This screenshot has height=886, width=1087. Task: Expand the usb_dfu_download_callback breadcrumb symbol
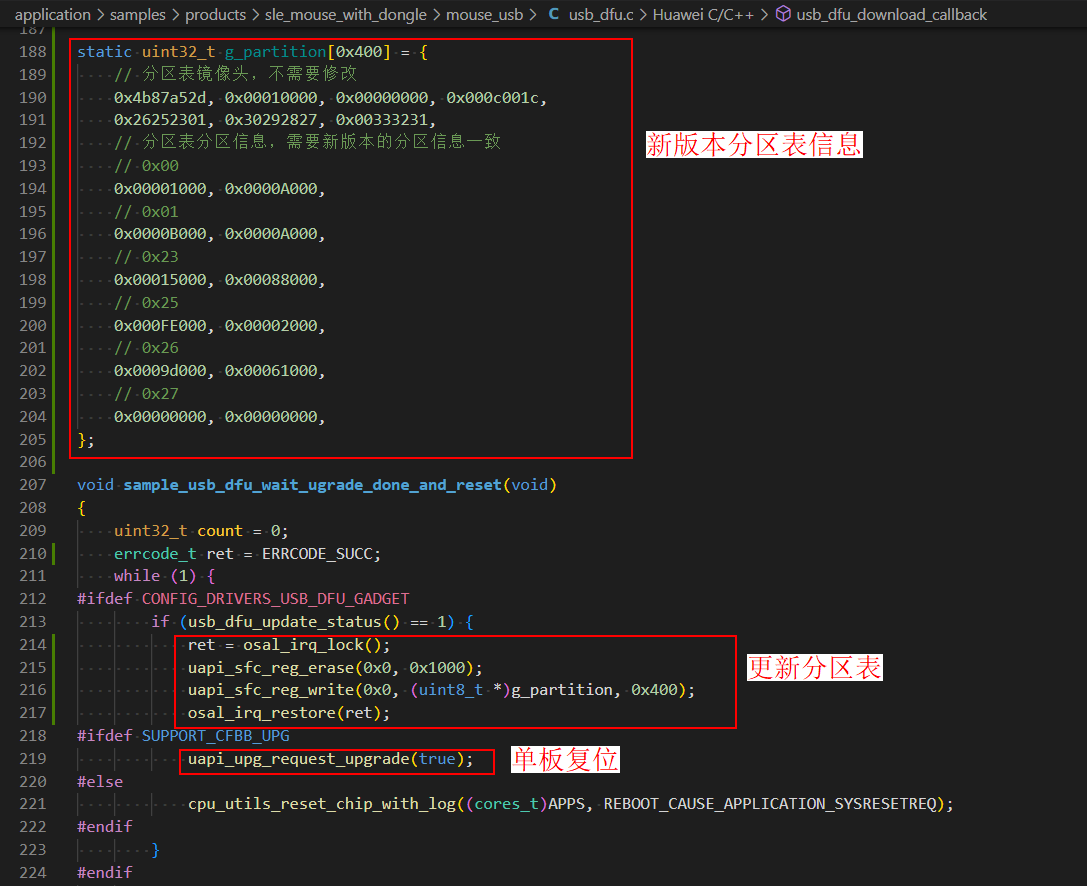(891, 14)
